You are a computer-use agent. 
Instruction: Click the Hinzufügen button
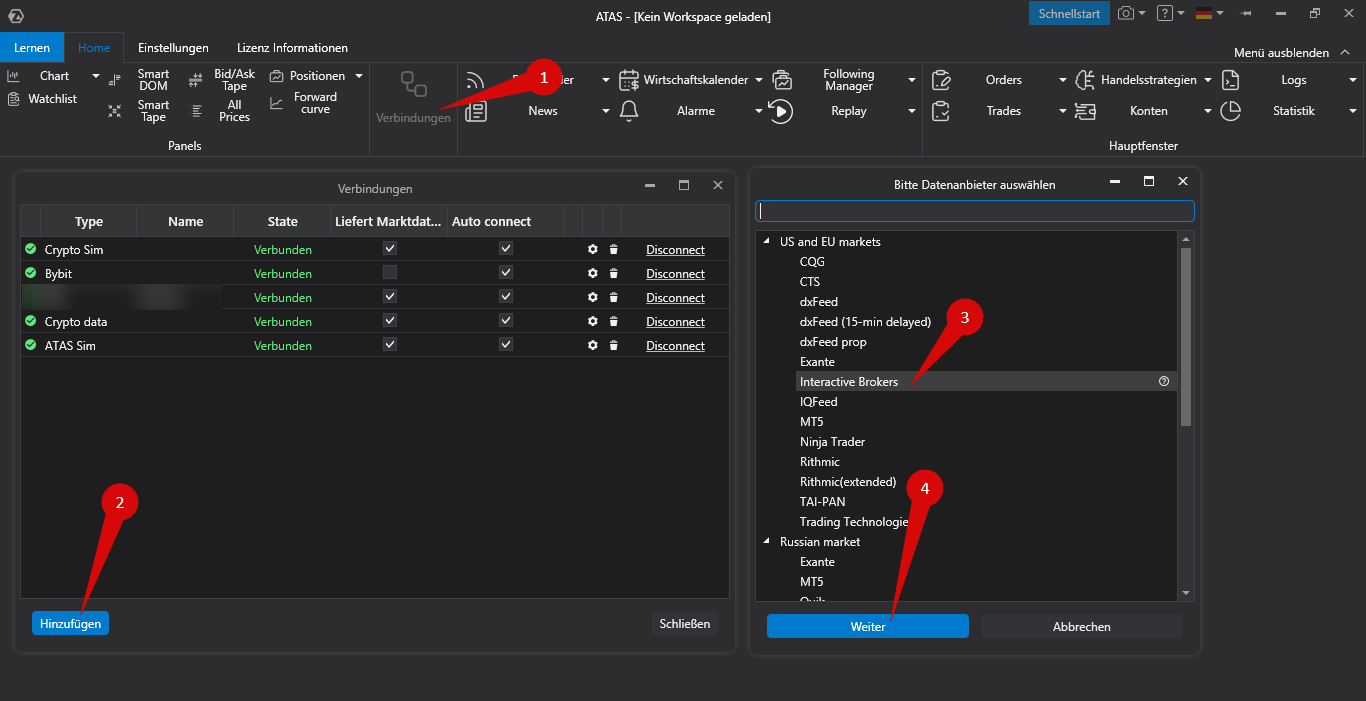pos(70,623)
